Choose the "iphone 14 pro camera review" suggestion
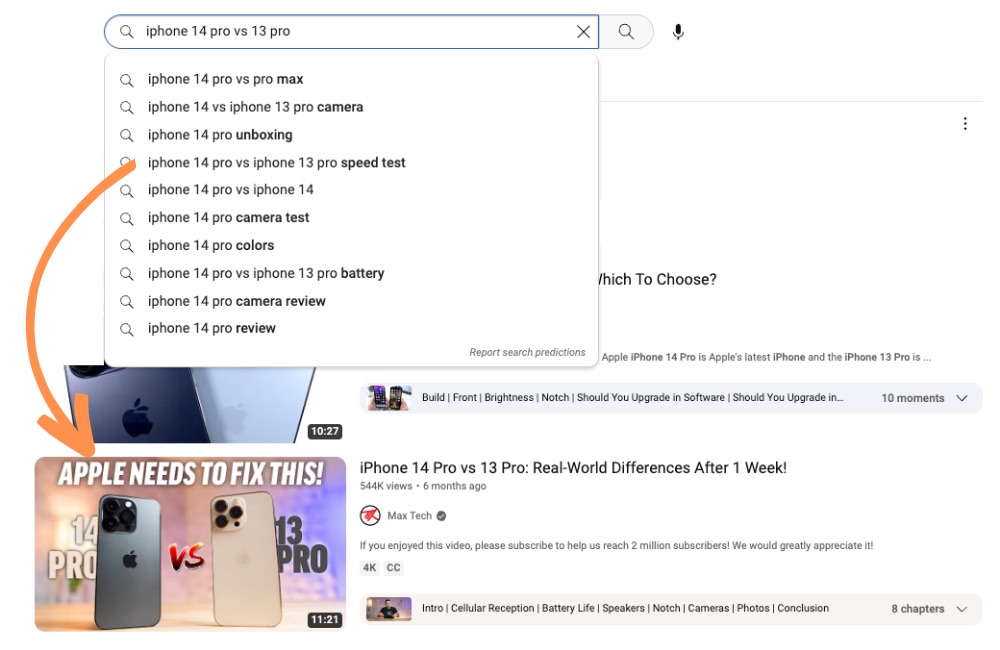 (351, 301)
